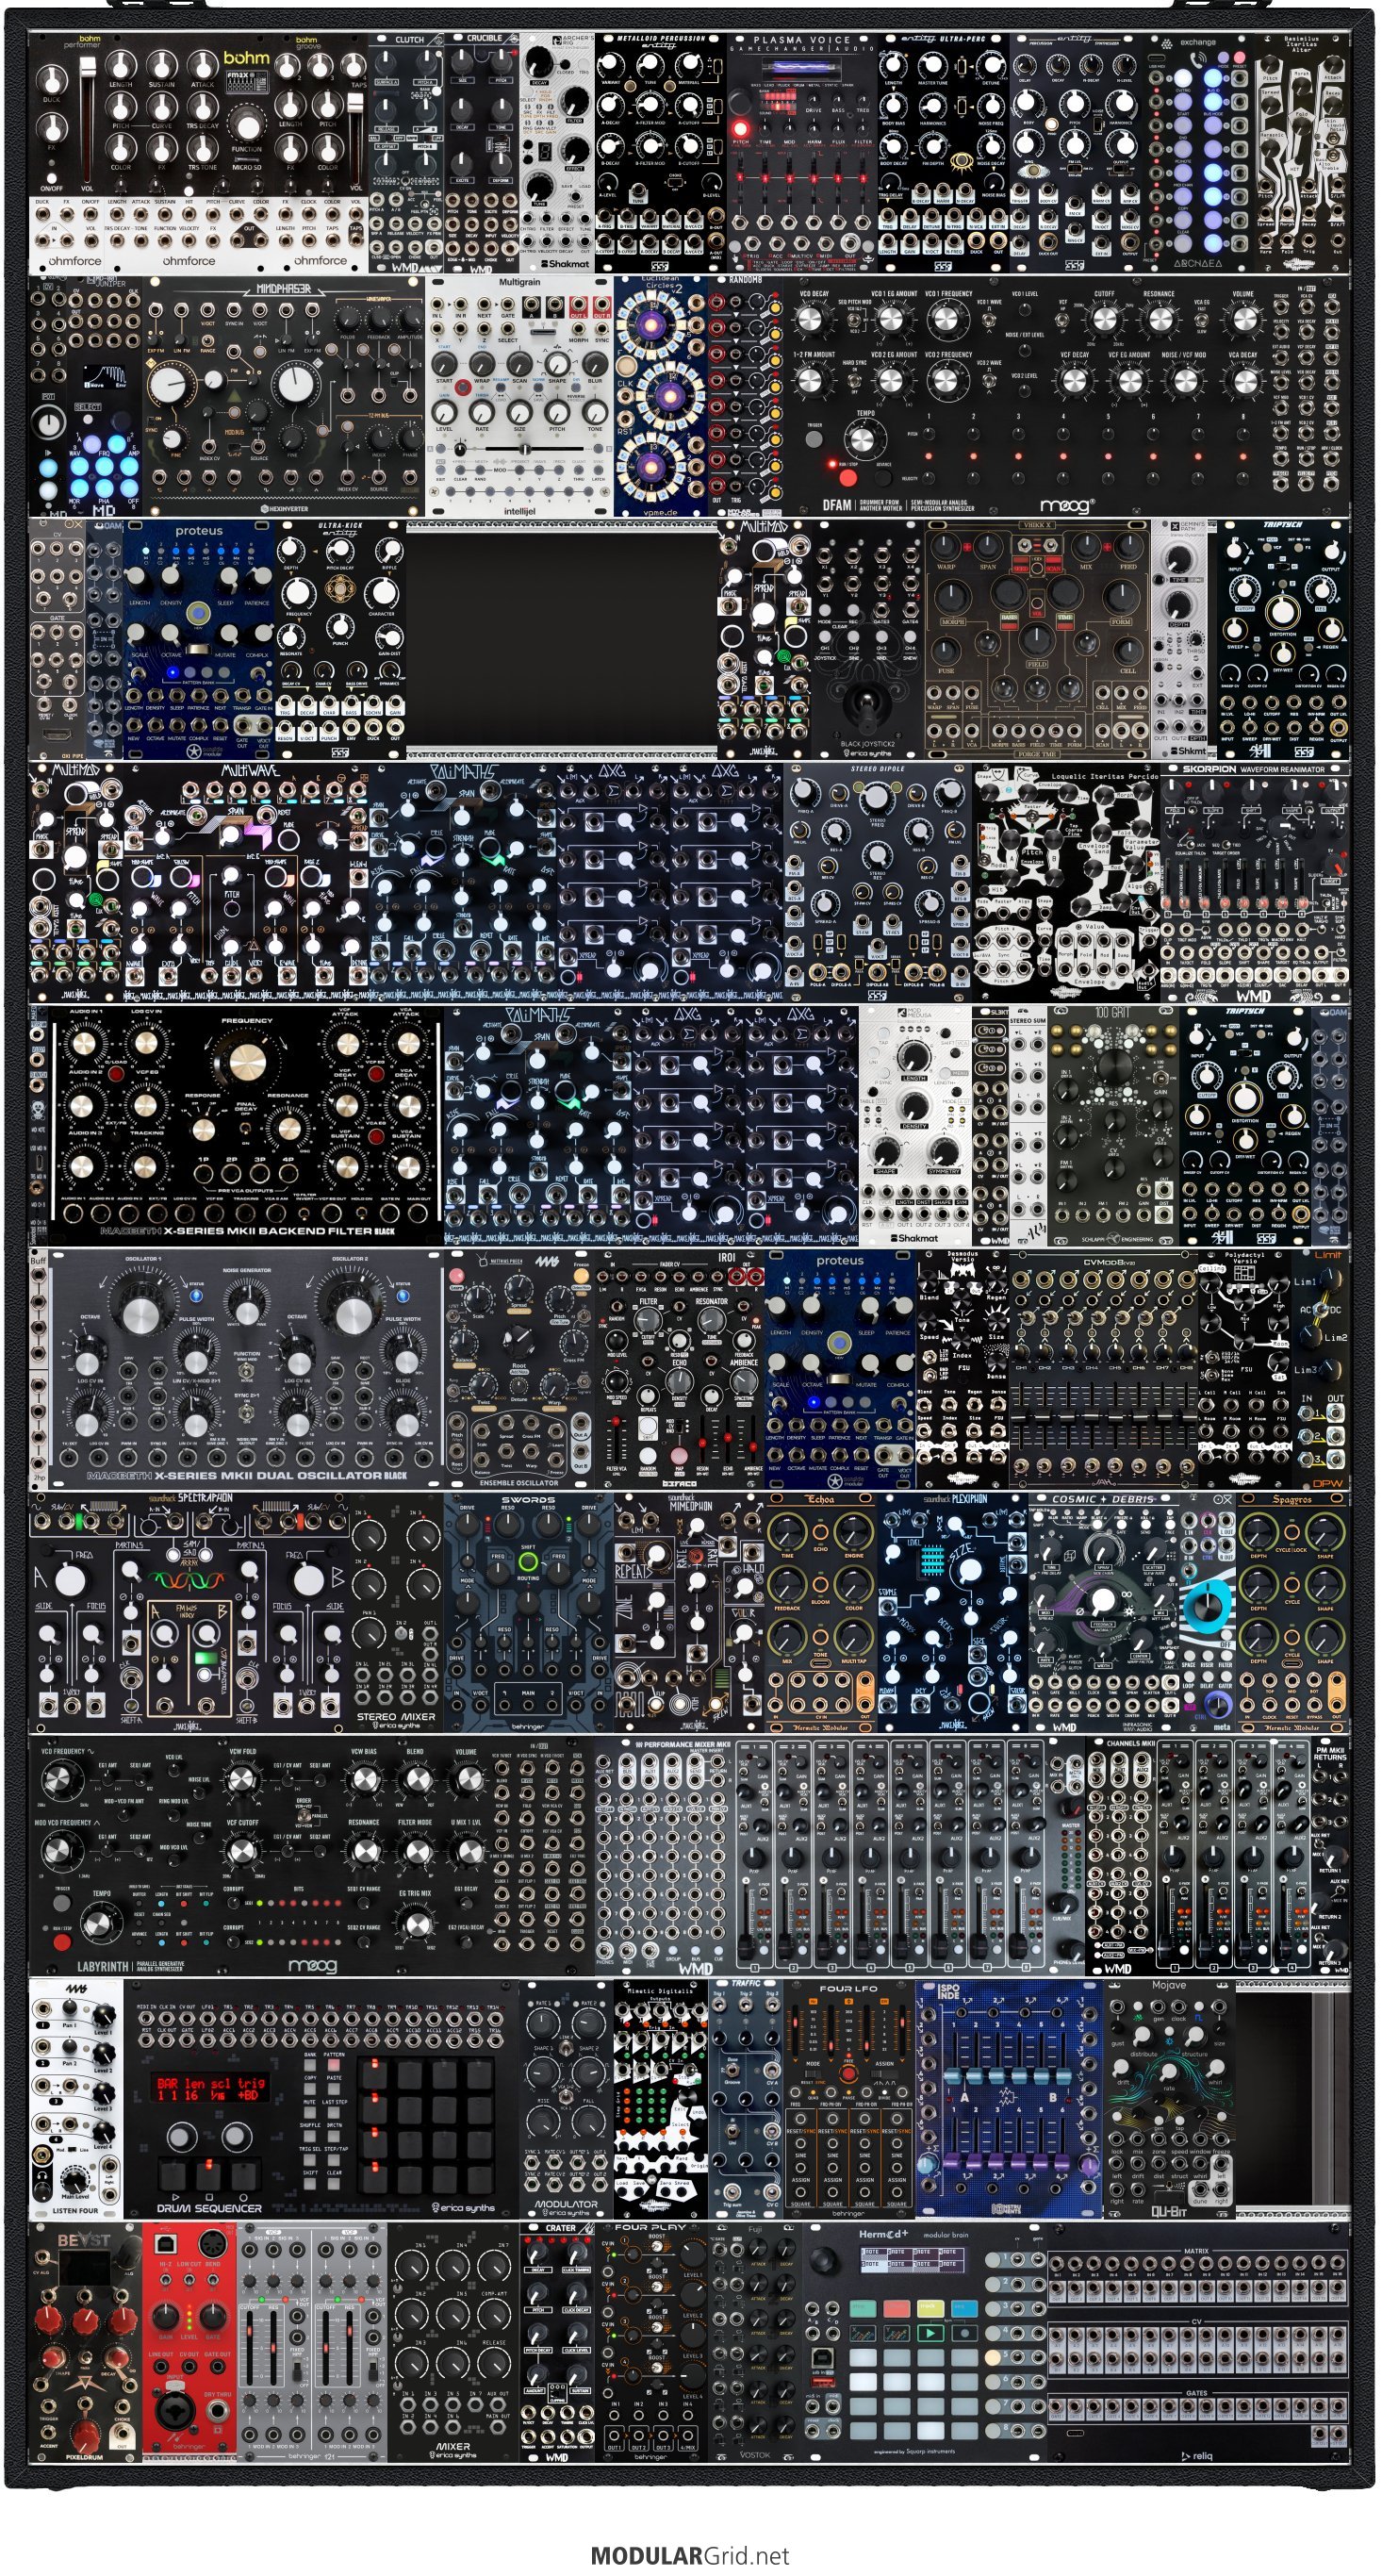Click the Cutoff knob on DFAM

tap(1104, 319)
